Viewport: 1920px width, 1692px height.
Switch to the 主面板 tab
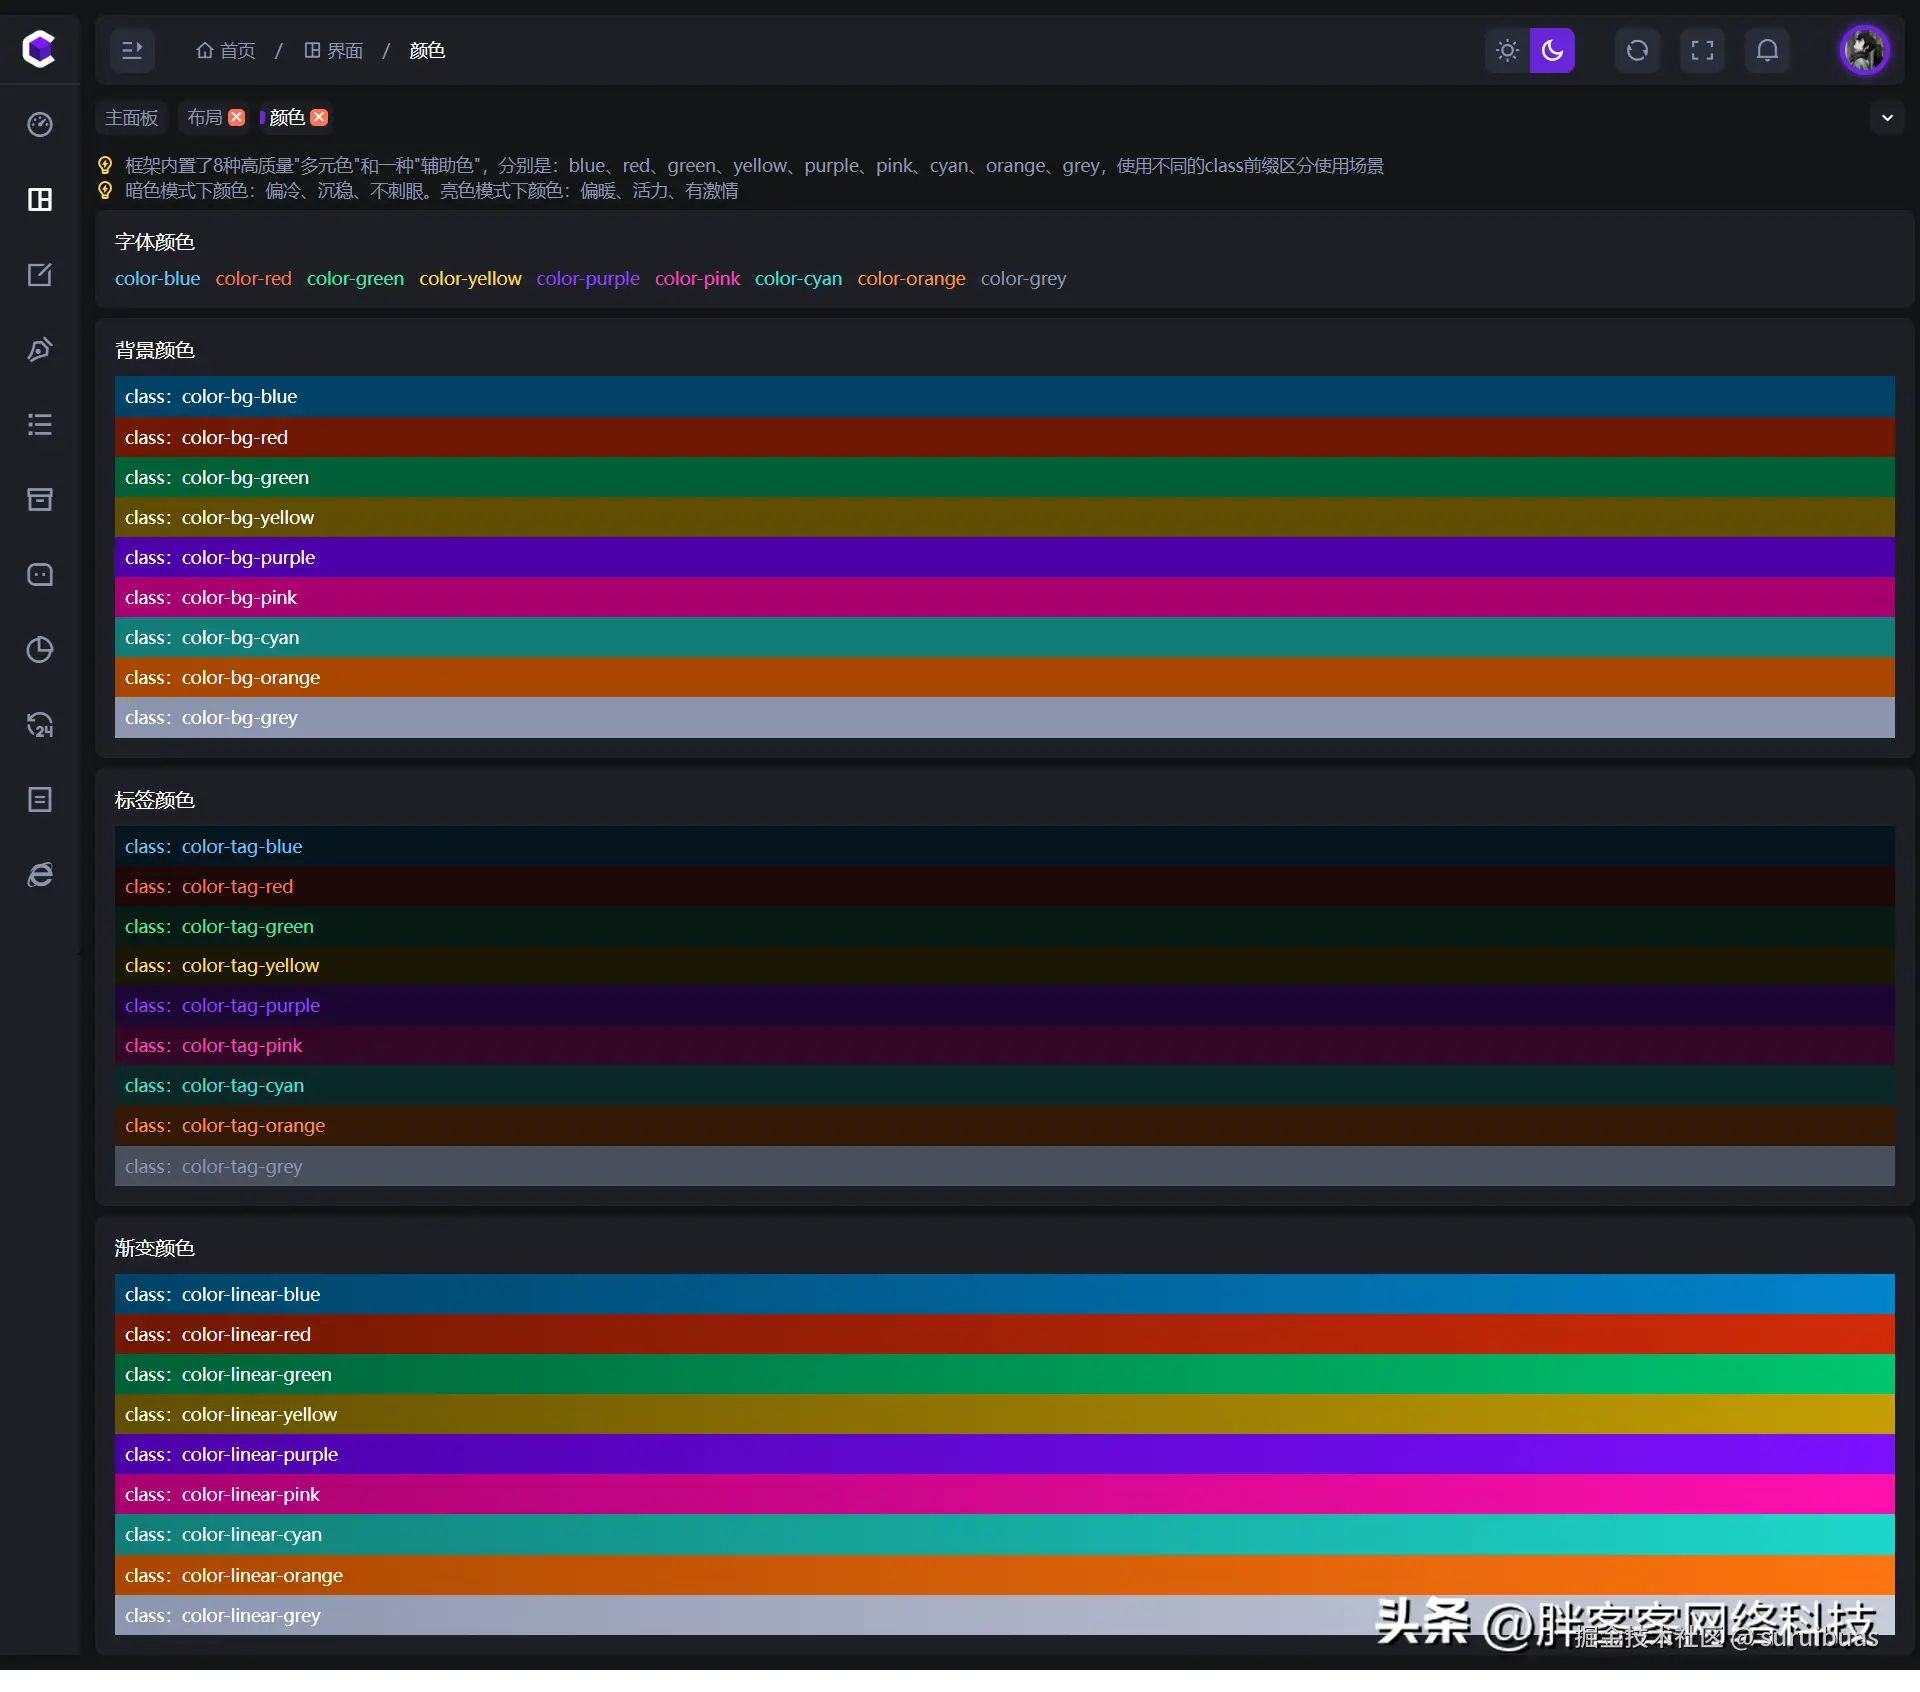point(132,118)
